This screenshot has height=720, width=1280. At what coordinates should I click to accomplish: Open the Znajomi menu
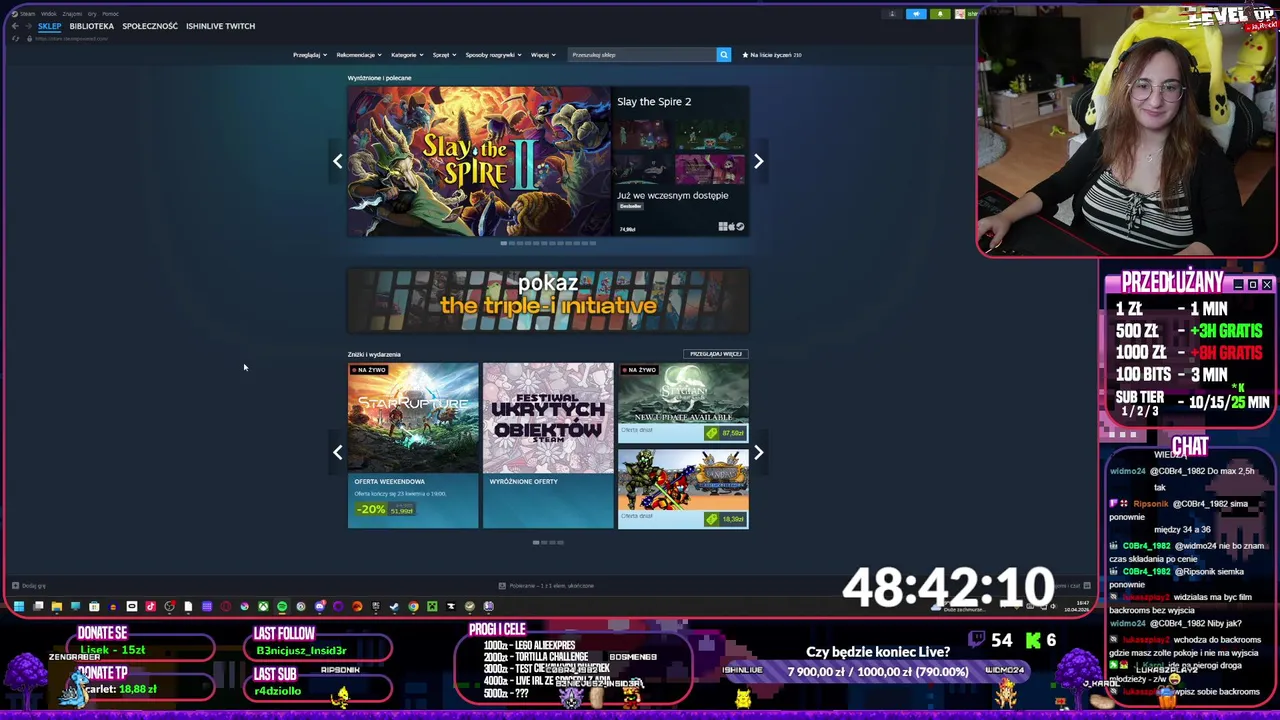[x=72, y=14]
